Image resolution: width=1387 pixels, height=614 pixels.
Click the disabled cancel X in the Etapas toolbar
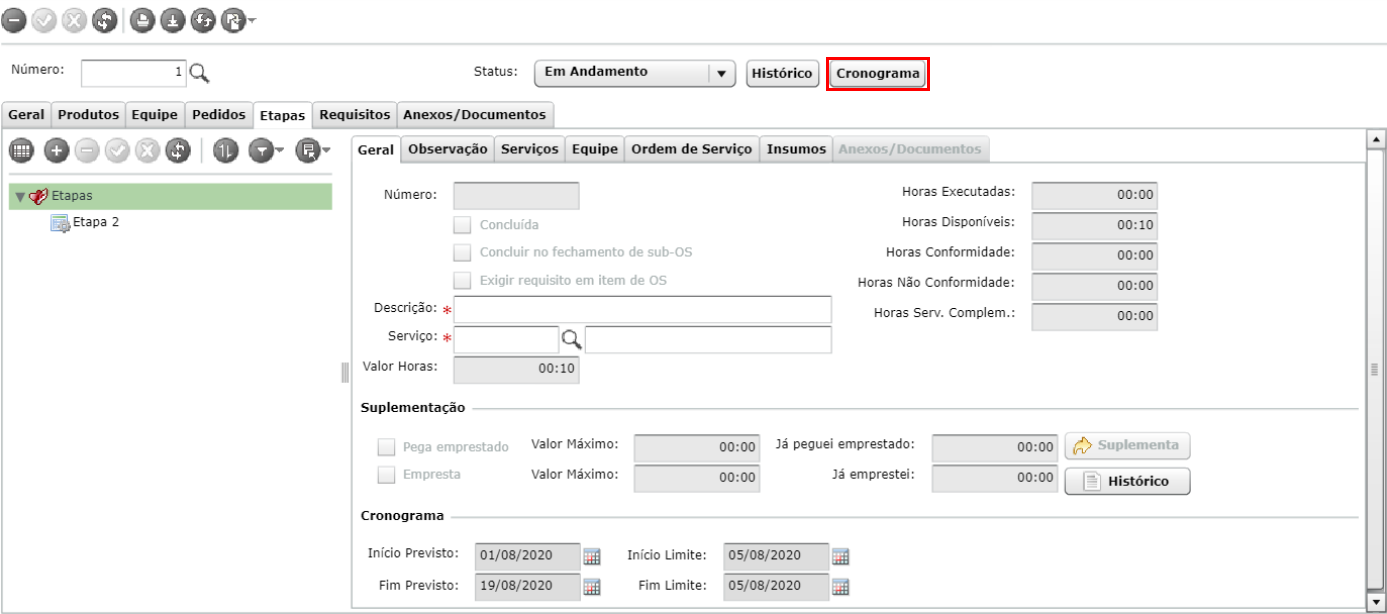coord(148,150)
